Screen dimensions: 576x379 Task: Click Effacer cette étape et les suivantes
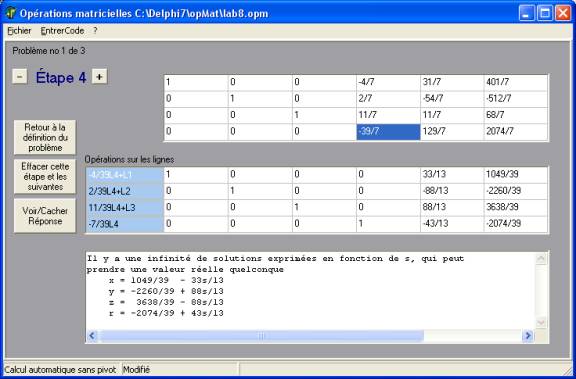[45, 176]
